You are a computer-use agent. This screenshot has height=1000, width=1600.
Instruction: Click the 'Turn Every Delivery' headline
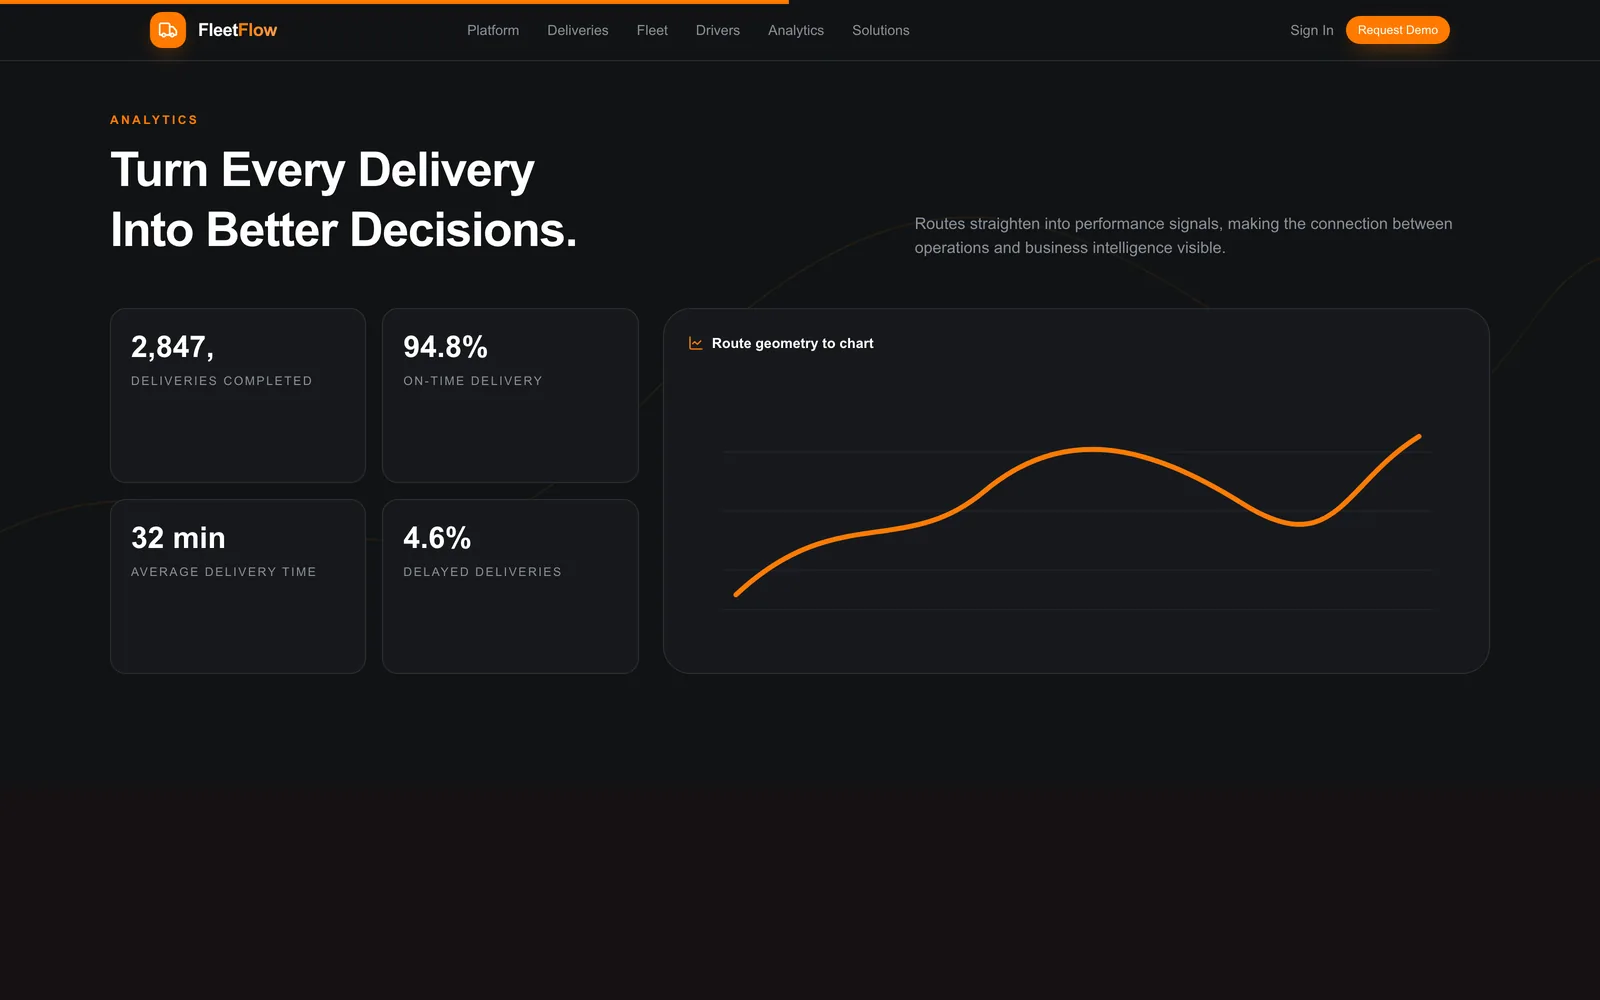(x=343, y=200)
